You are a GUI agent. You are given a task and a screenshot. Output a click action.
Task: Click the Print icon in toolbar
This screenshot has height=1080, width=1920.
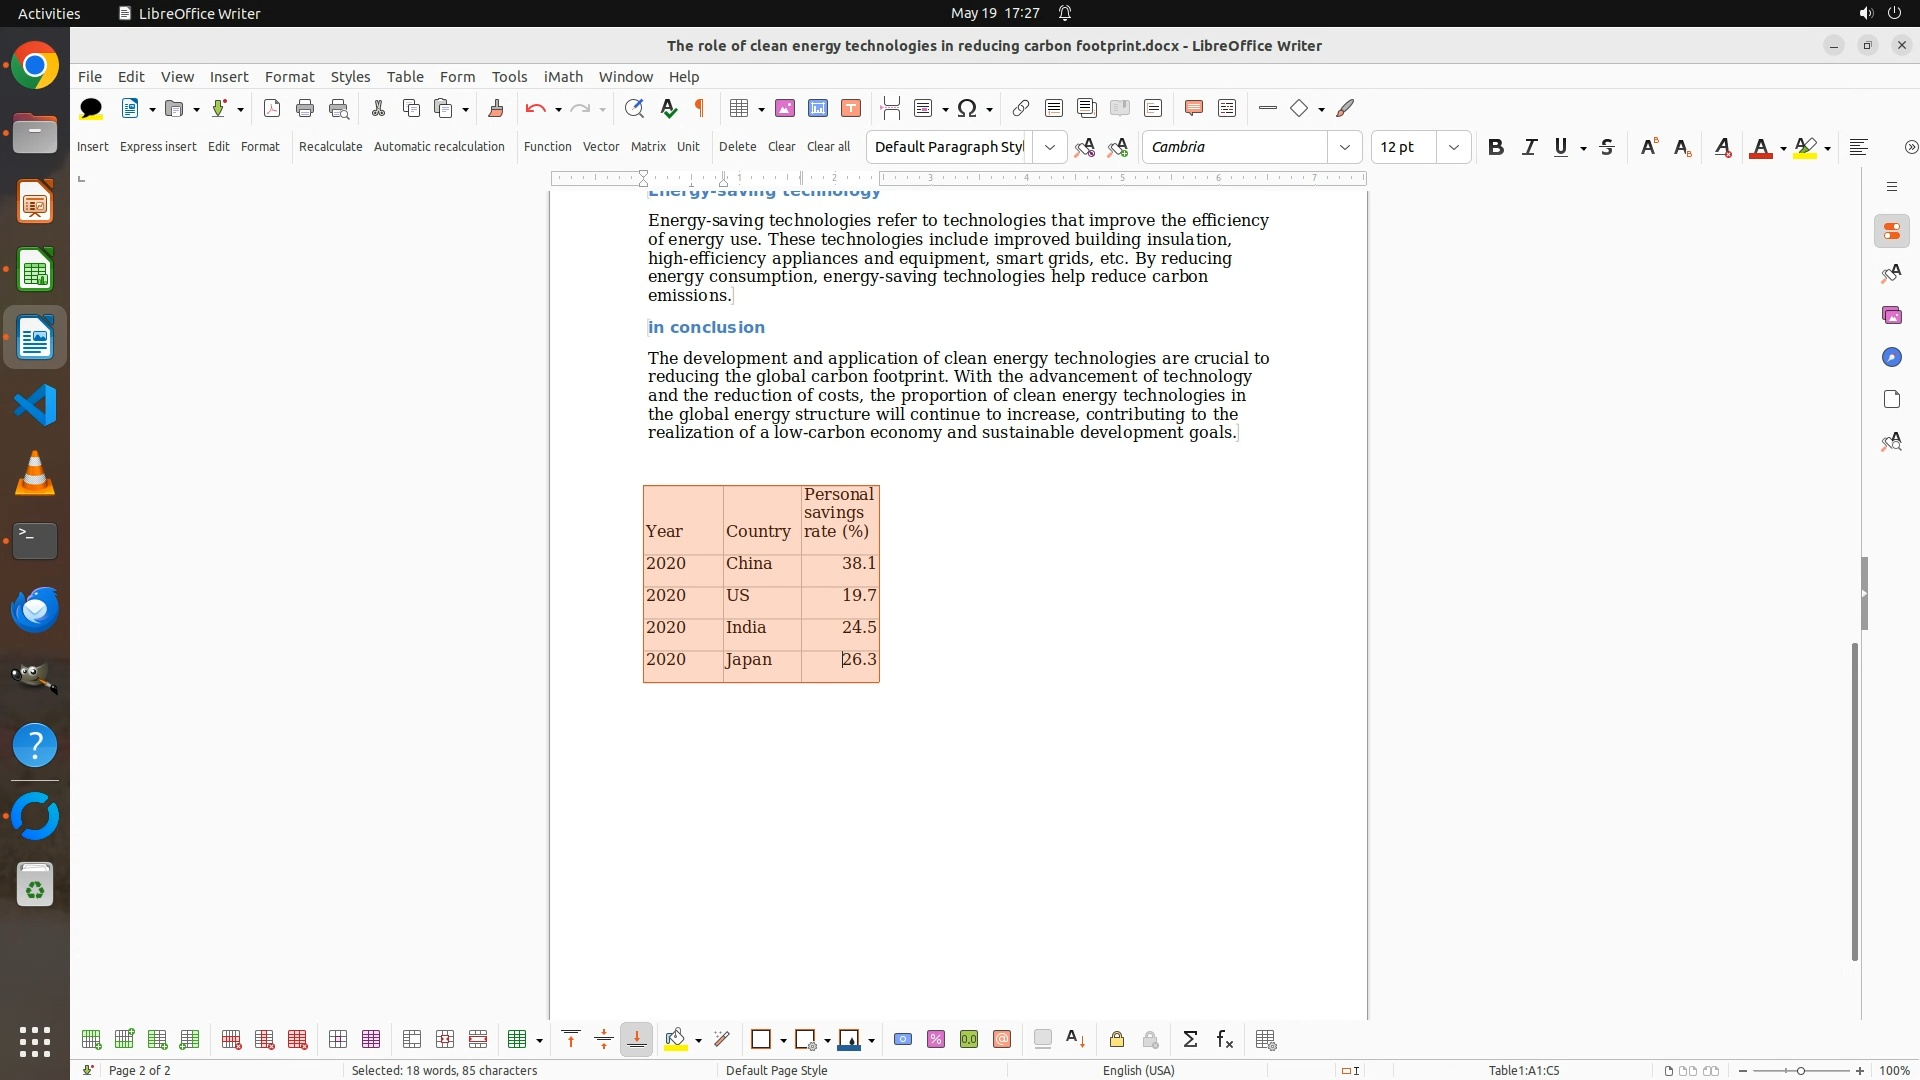click(305, 109)
